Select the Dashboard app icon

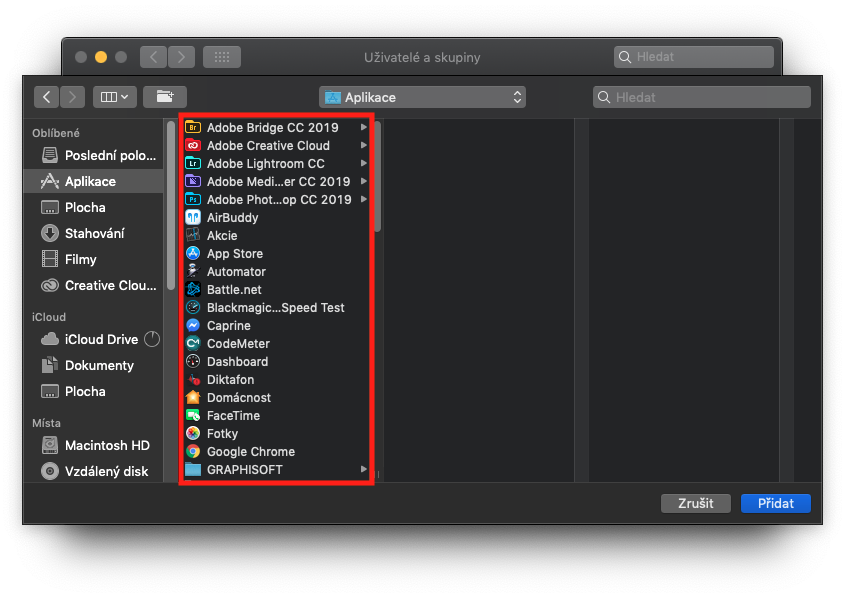[193, 361]
